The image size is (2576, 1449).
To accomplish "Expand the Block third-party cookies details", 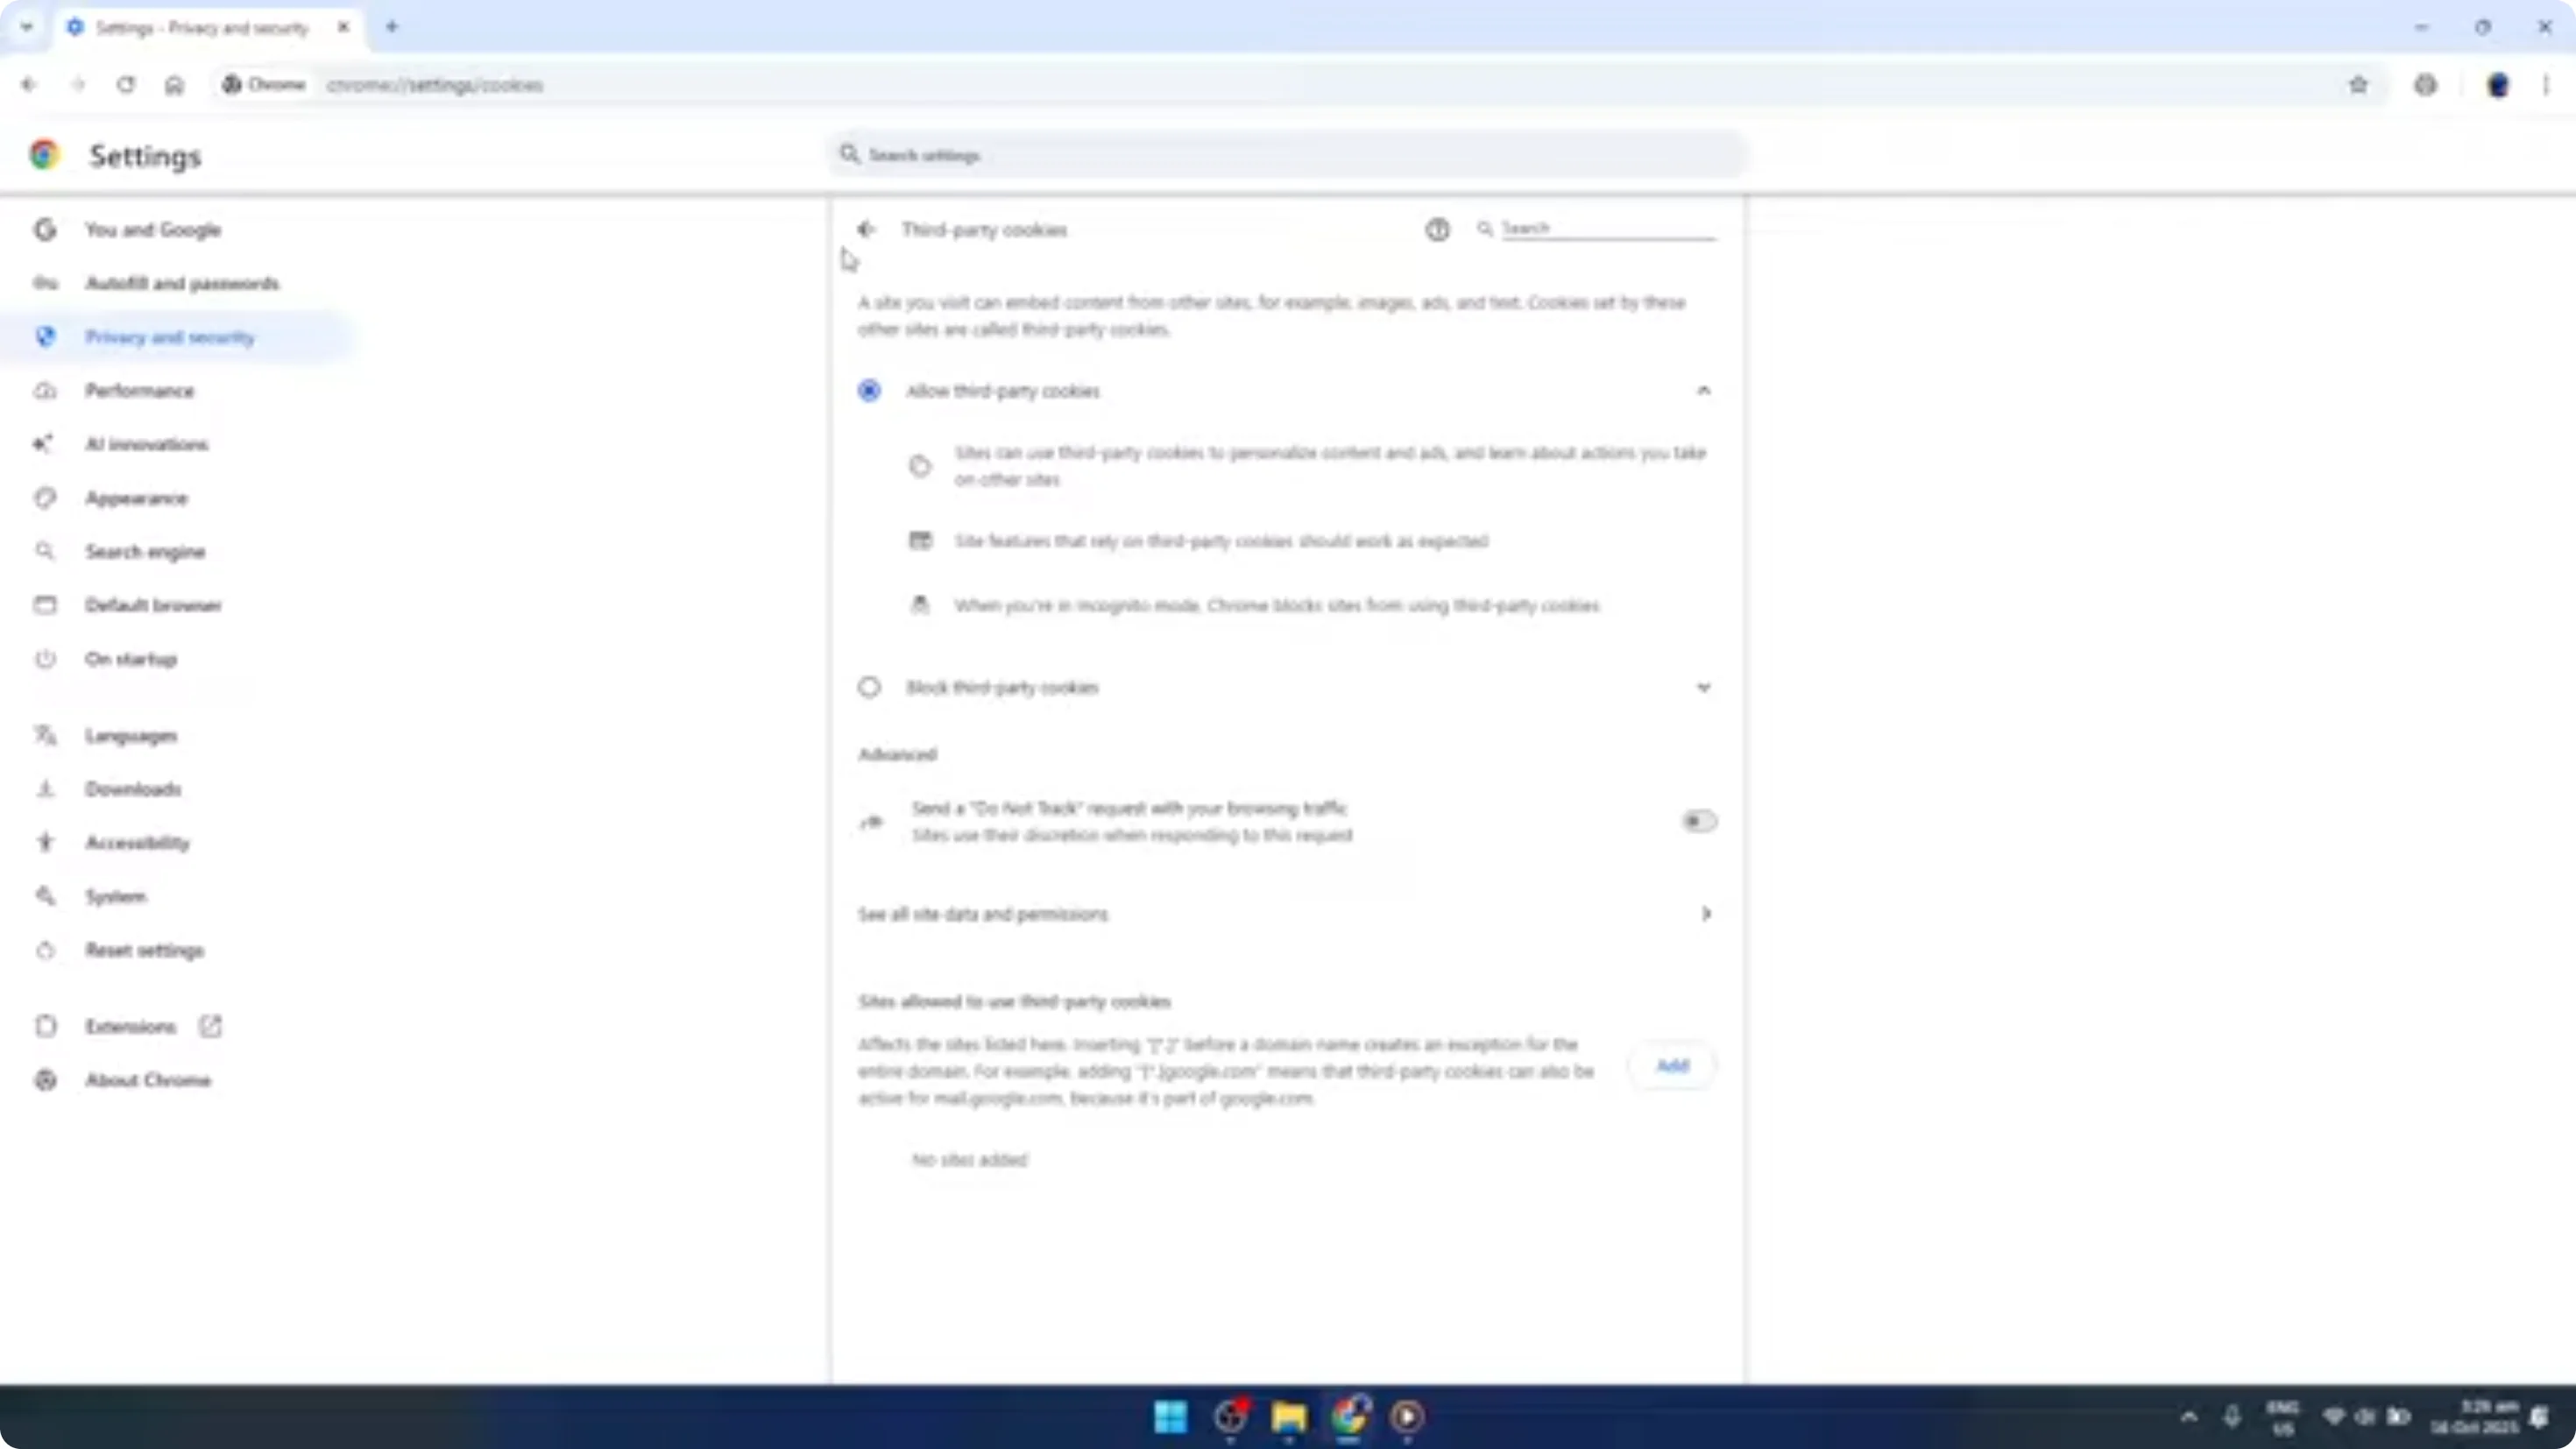I will pyautogui.click(x=1705, y=687).
